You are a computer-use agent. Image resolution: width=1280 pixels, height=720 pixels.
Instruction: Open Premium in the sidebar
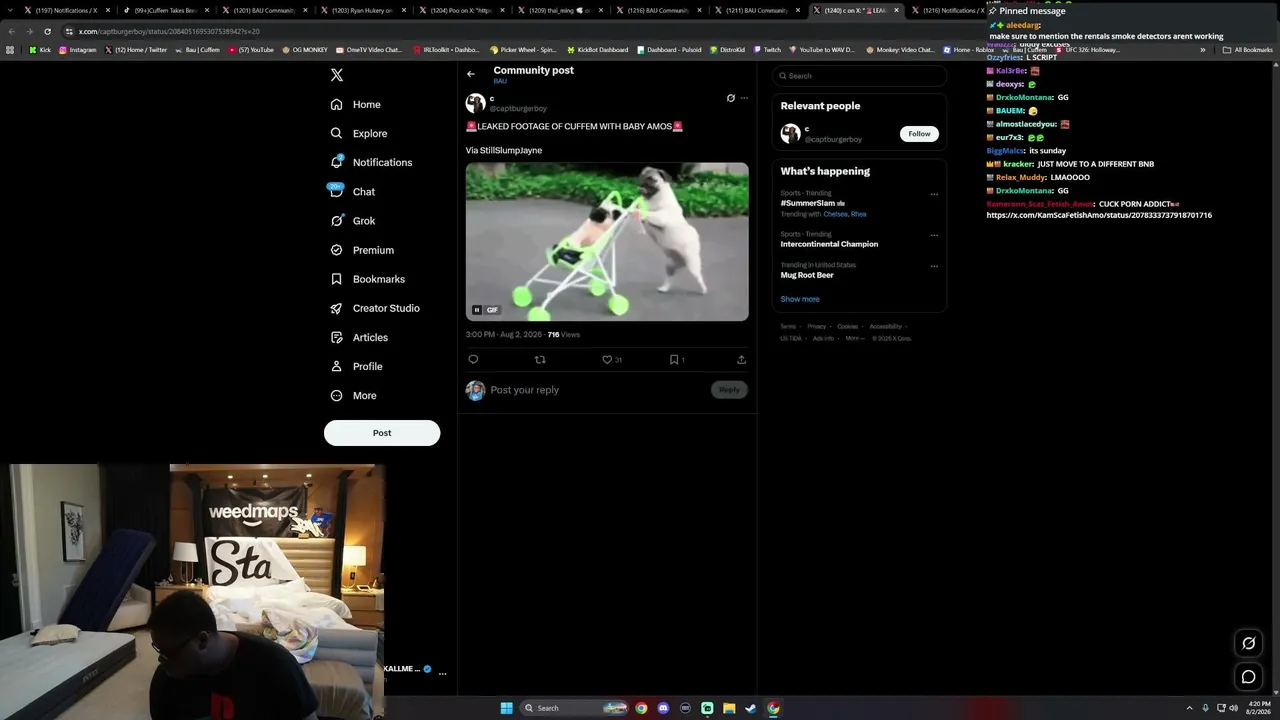tap(362, 250)
